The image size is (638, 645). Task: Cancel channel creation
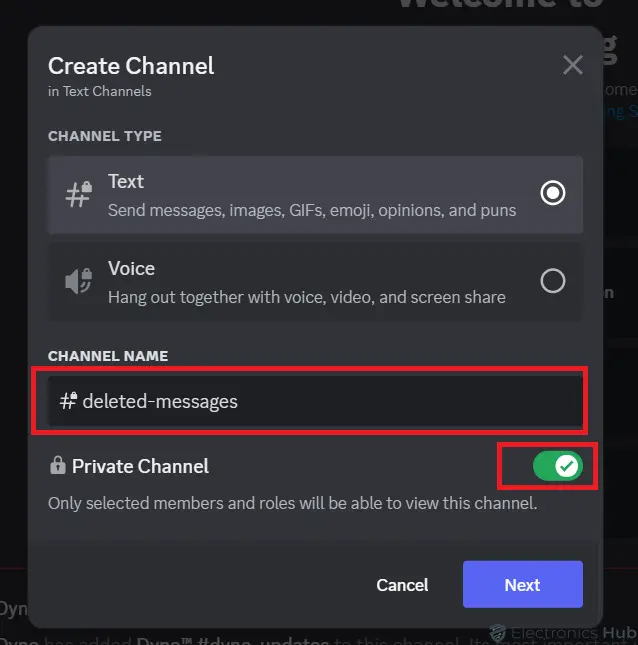coord(402,585)
